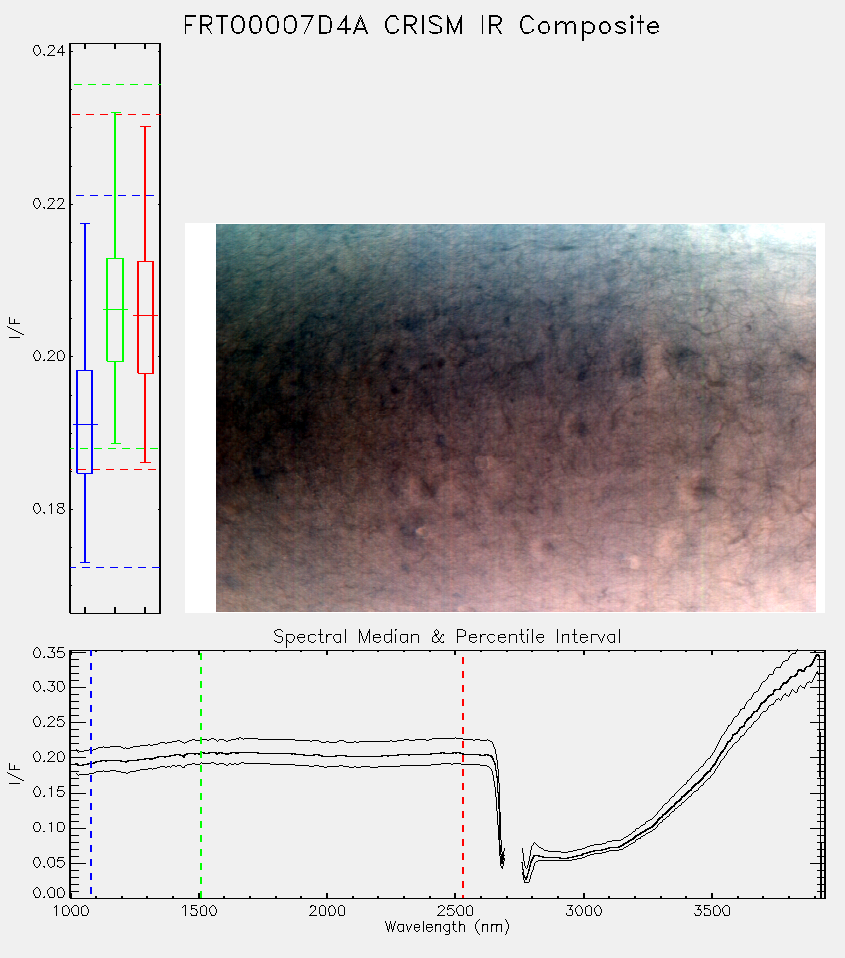
Task: Click the I/F label beside spectral plot
Action: 15,773
